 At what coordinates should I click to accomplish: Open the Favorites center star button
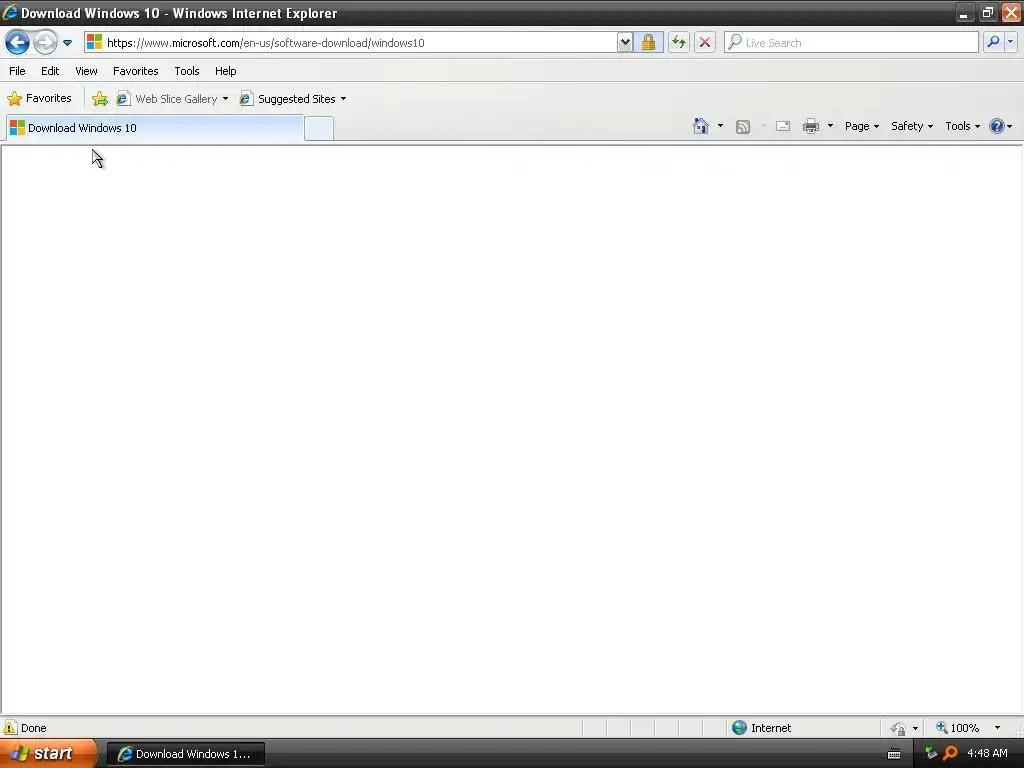click(x=39, y=99)
